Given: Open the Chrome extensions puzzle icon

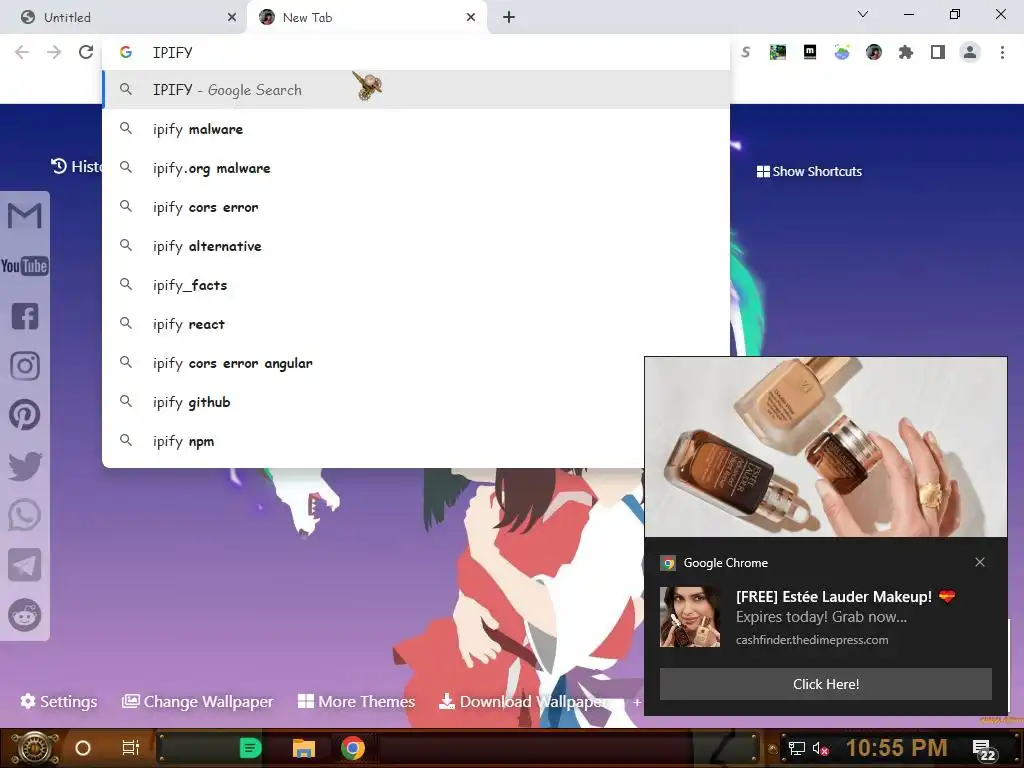Looking at the screenshot, I should click(906, 52).
